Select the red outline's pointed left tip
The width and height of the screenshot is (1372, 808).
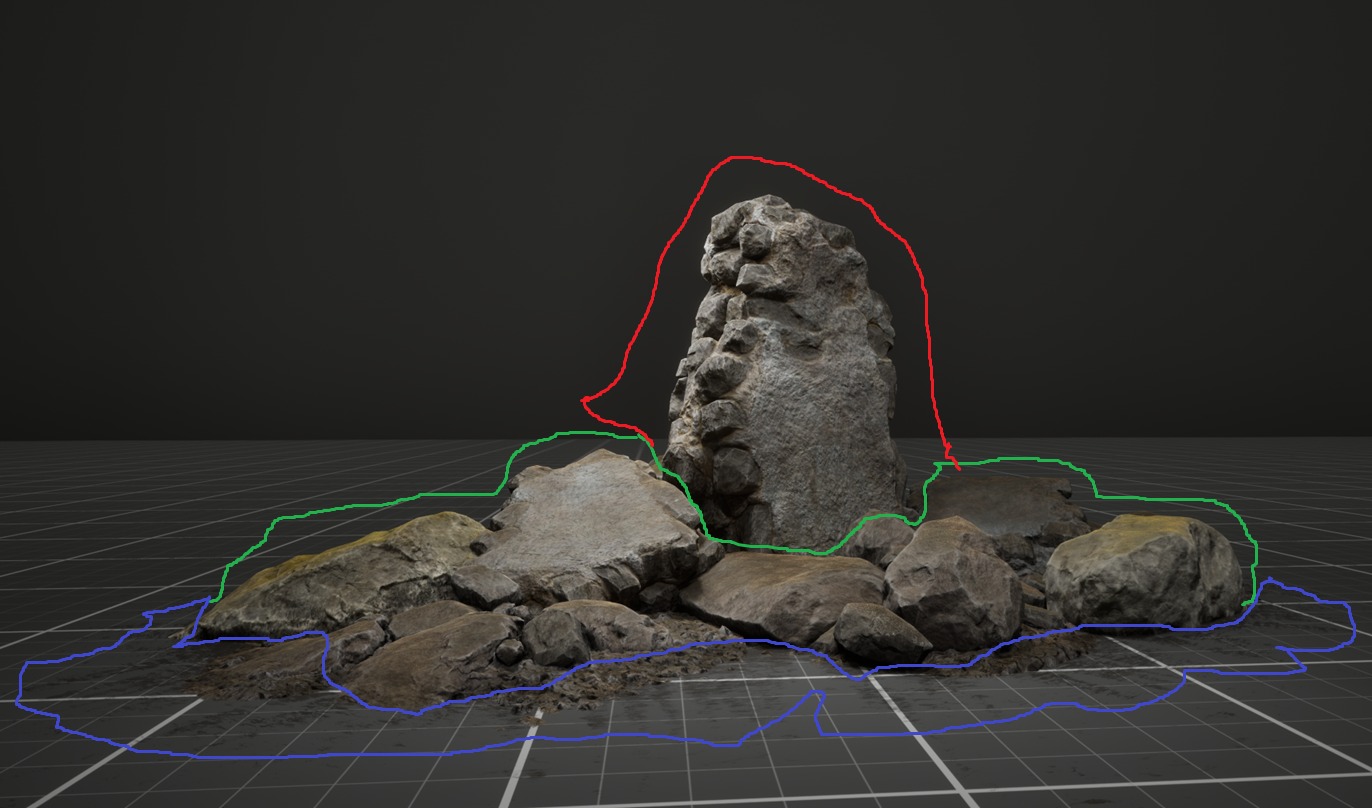584,401
